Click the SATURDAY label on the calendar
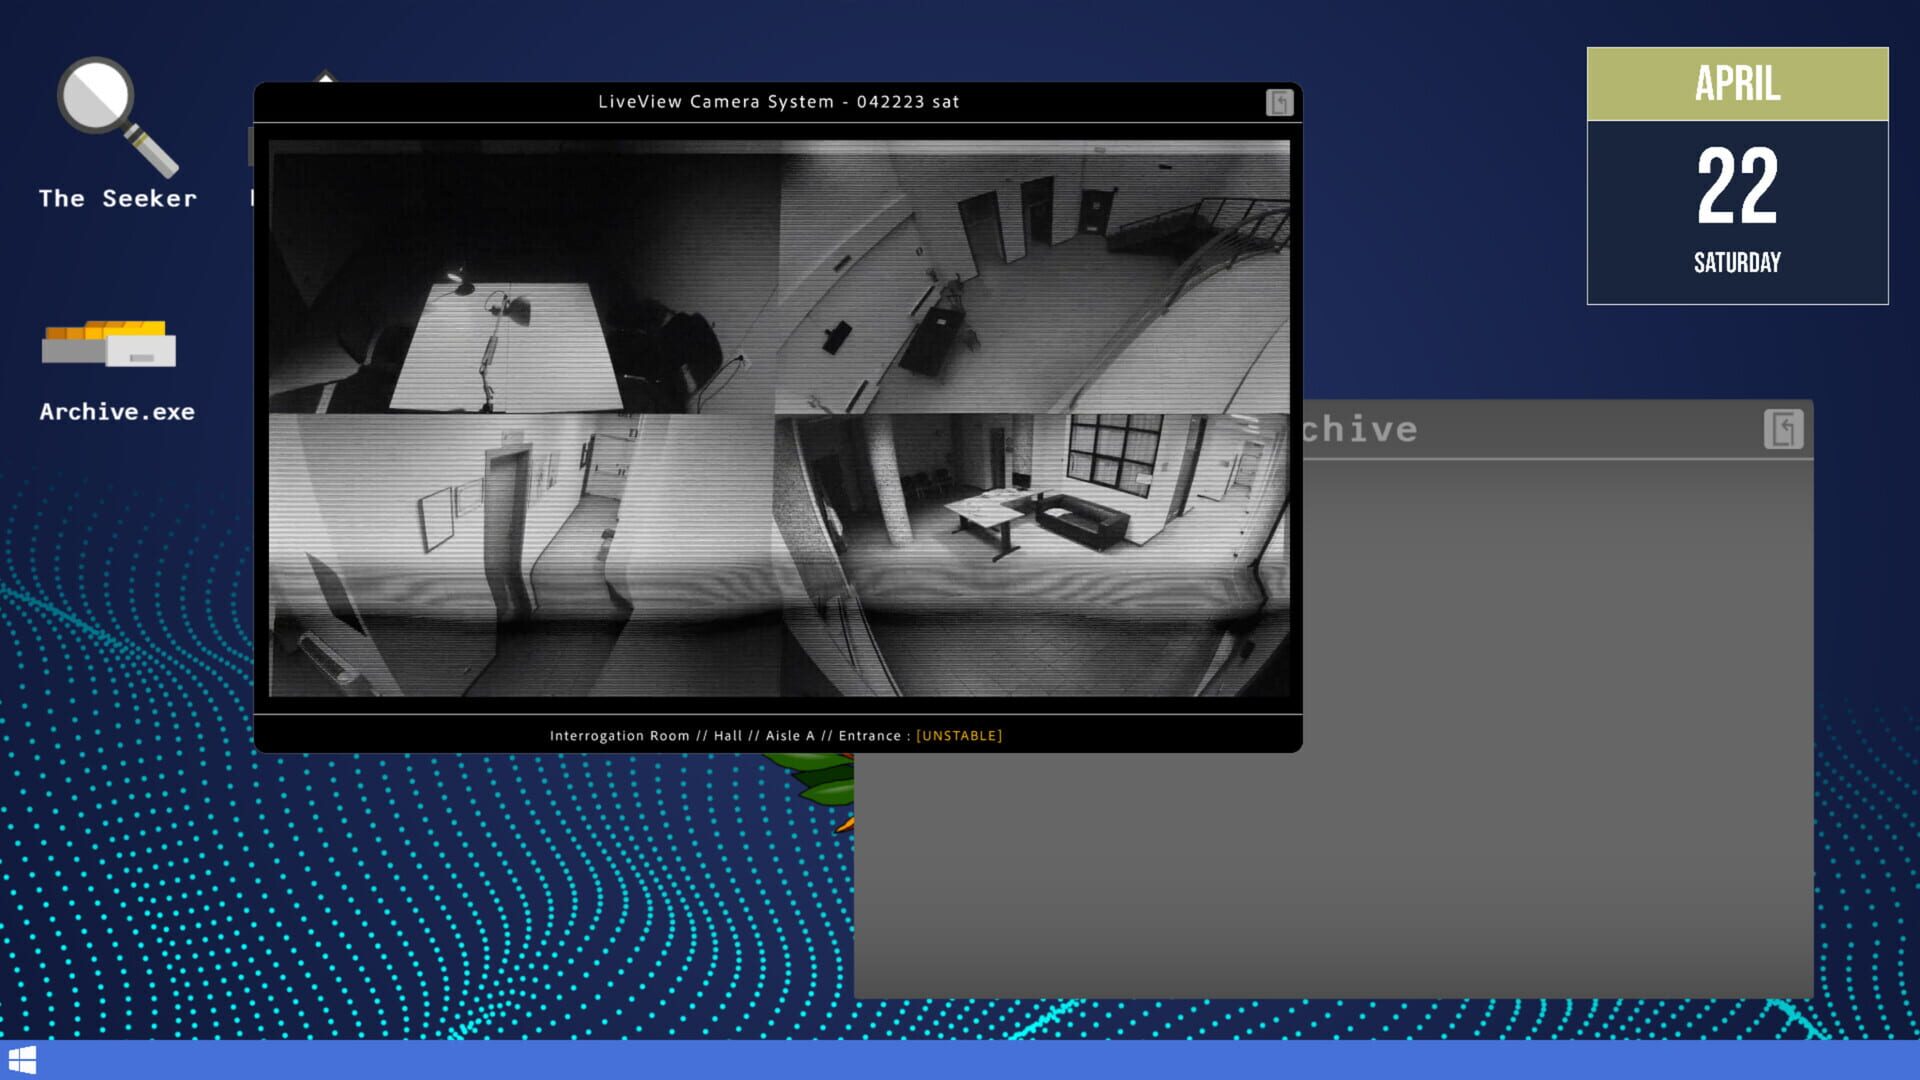Image resolution: width=1920 pixels, height=1080 pixels. [x=1736, y=263]
